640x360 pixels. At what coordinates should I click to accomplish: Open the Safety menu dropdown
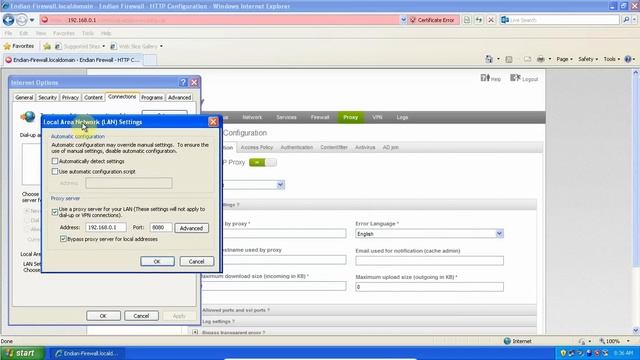588,59
